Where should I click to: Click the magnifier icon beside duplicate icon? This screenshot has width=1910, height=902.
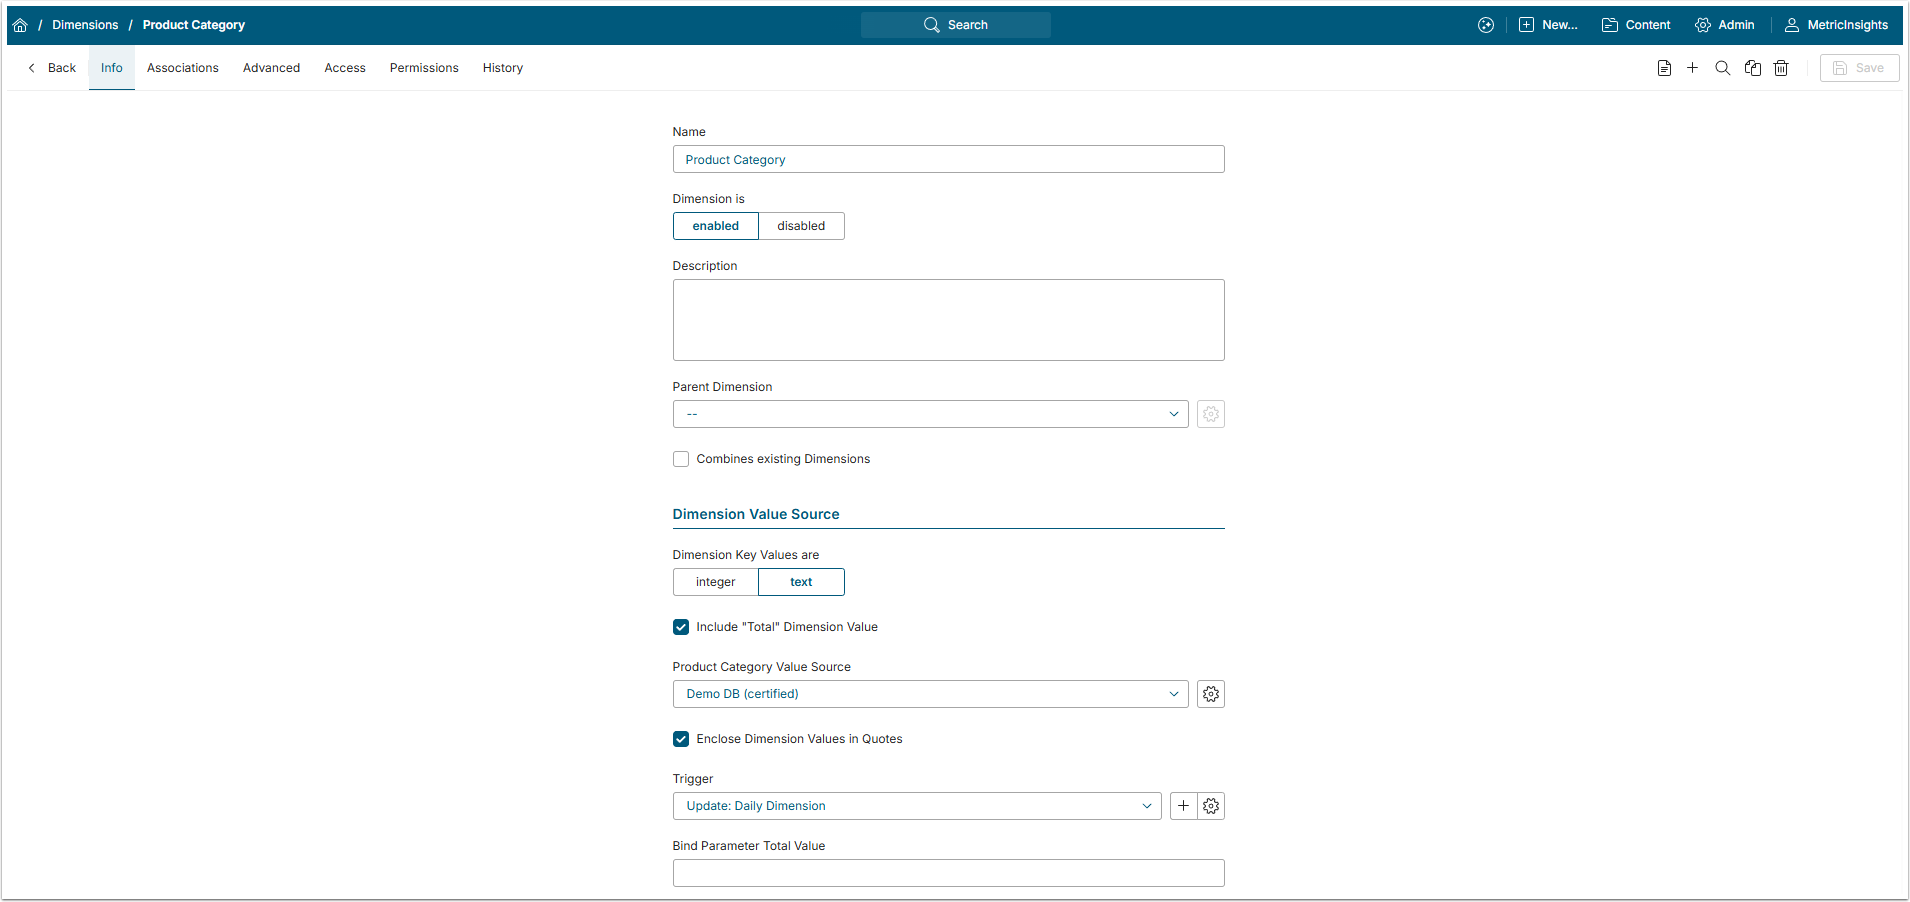pos(1722,68)
